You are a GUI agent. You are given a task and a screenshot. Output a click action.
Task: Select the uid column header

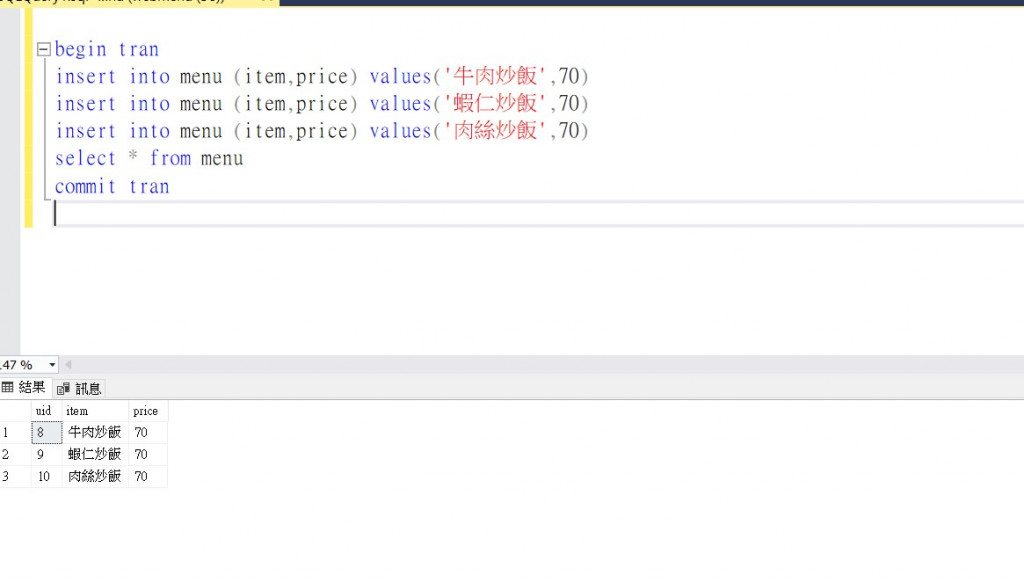click(46, 411)
